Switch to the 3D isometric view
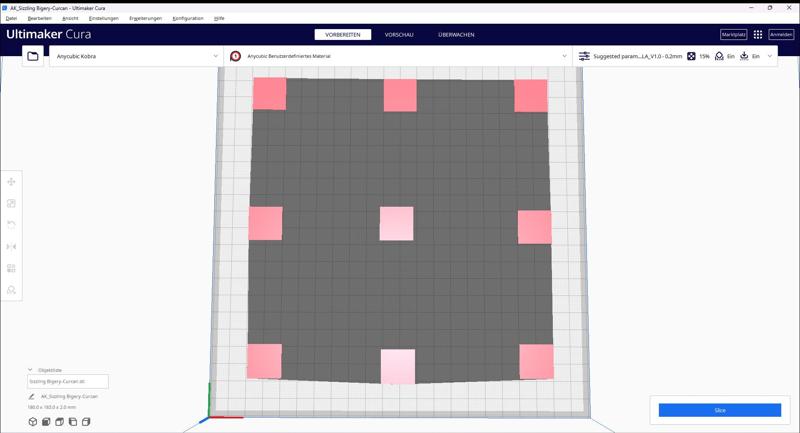The image size is (800, 433). [33, 422]
